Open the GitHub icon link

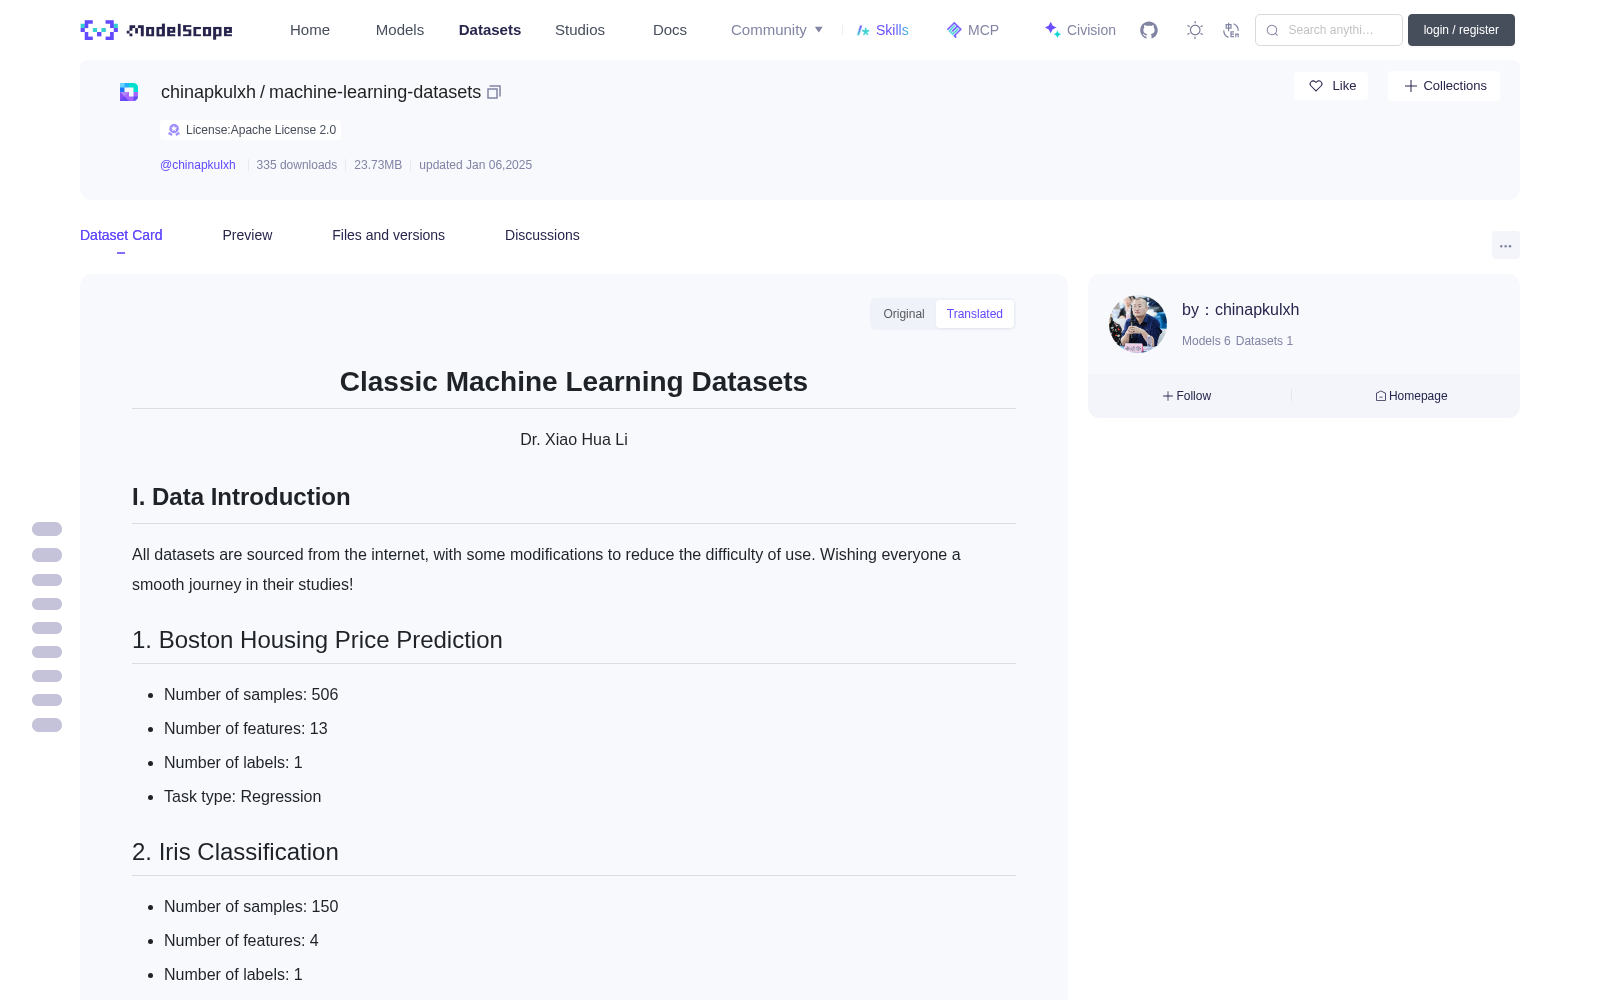(x=1149, y=30)
